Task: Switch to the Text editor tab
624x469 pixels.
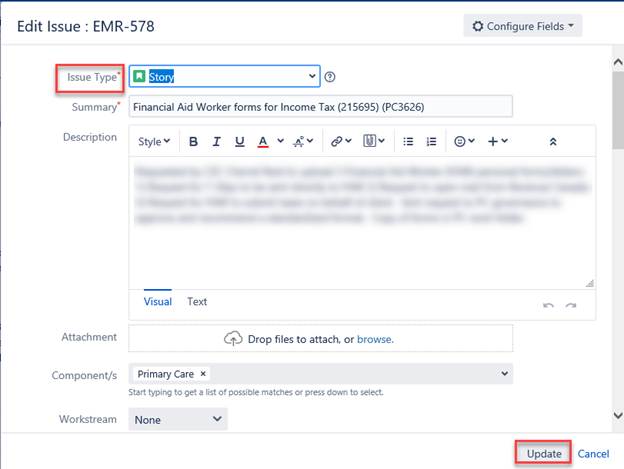Action: click(197, 302)
